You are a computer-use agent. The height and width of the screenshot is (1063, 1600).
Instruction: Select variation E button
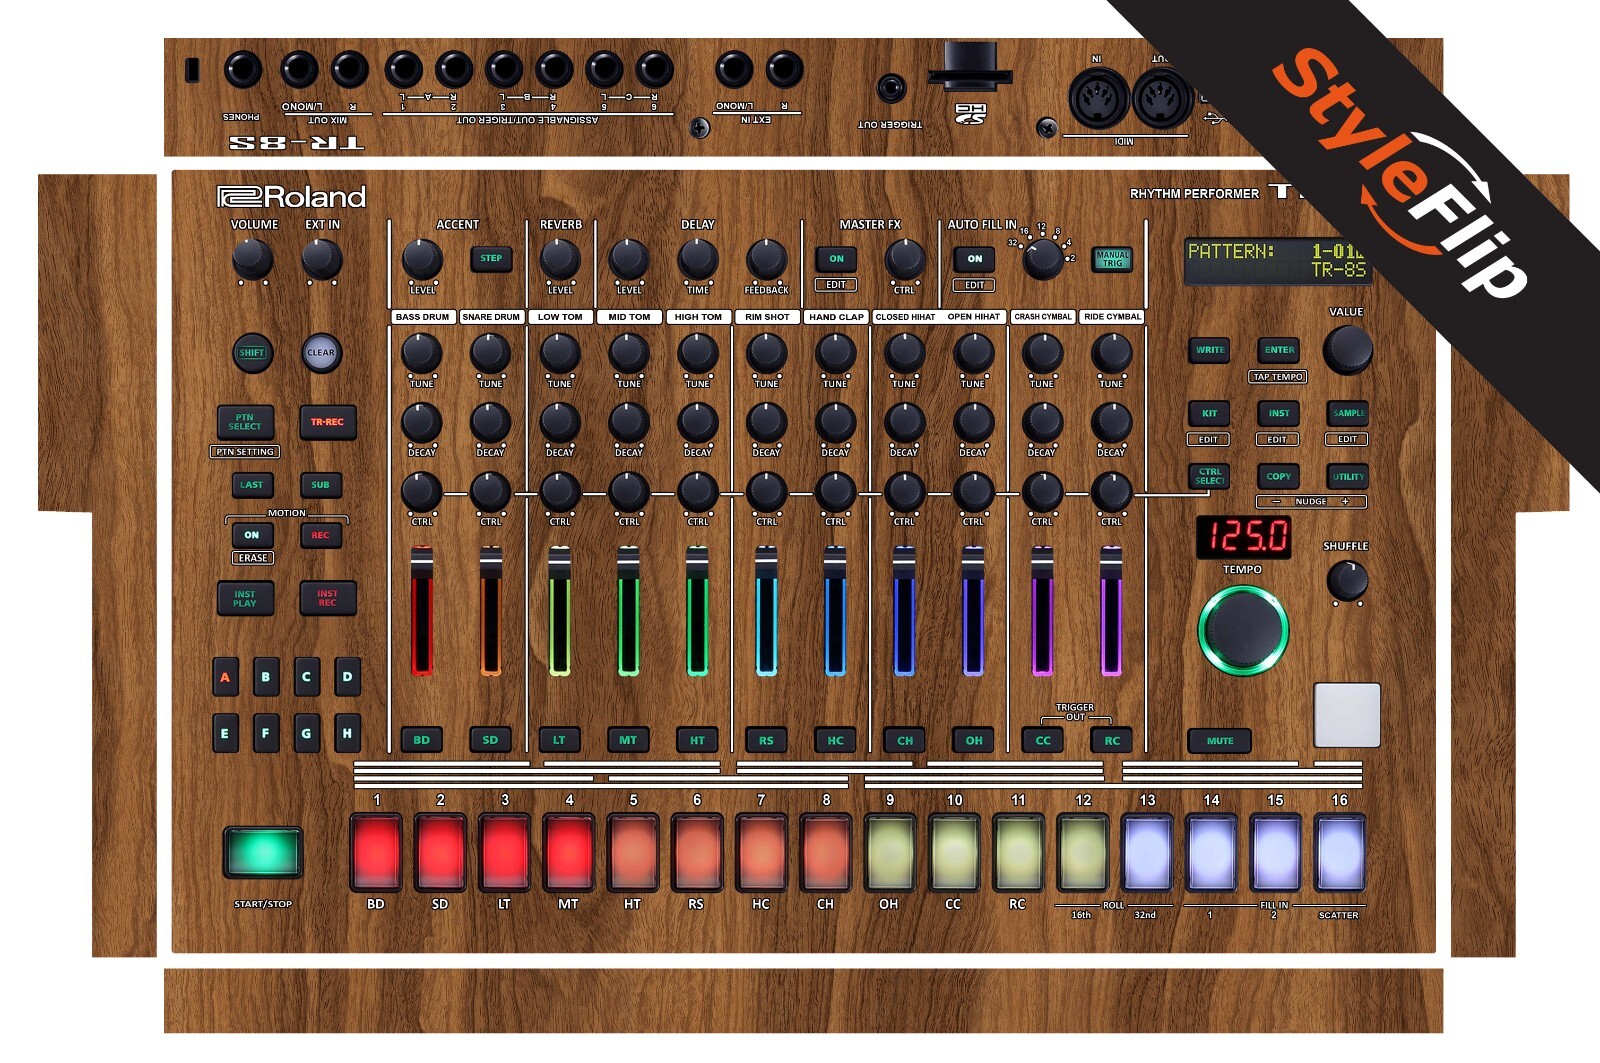(225, 733)
